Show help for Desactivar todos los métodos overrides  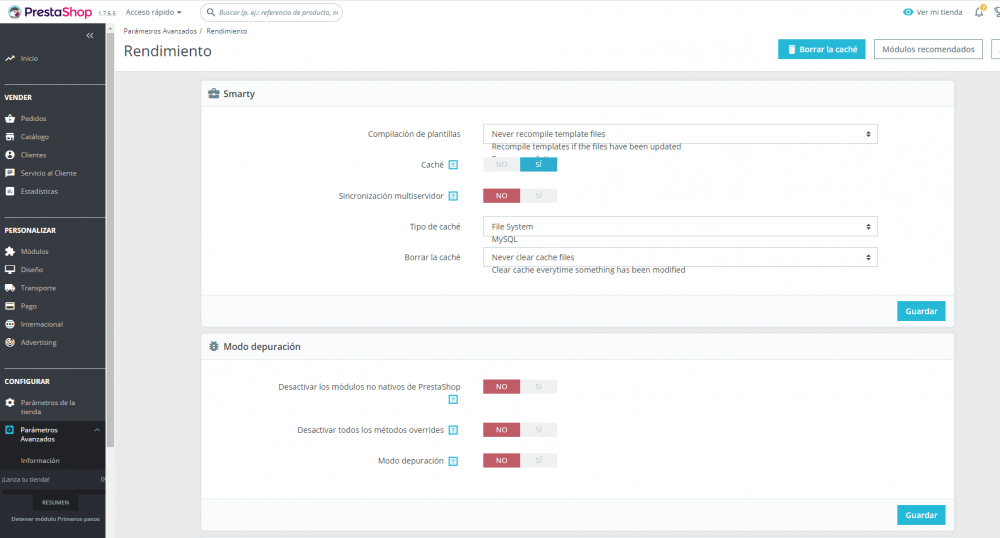pos(453,430)
